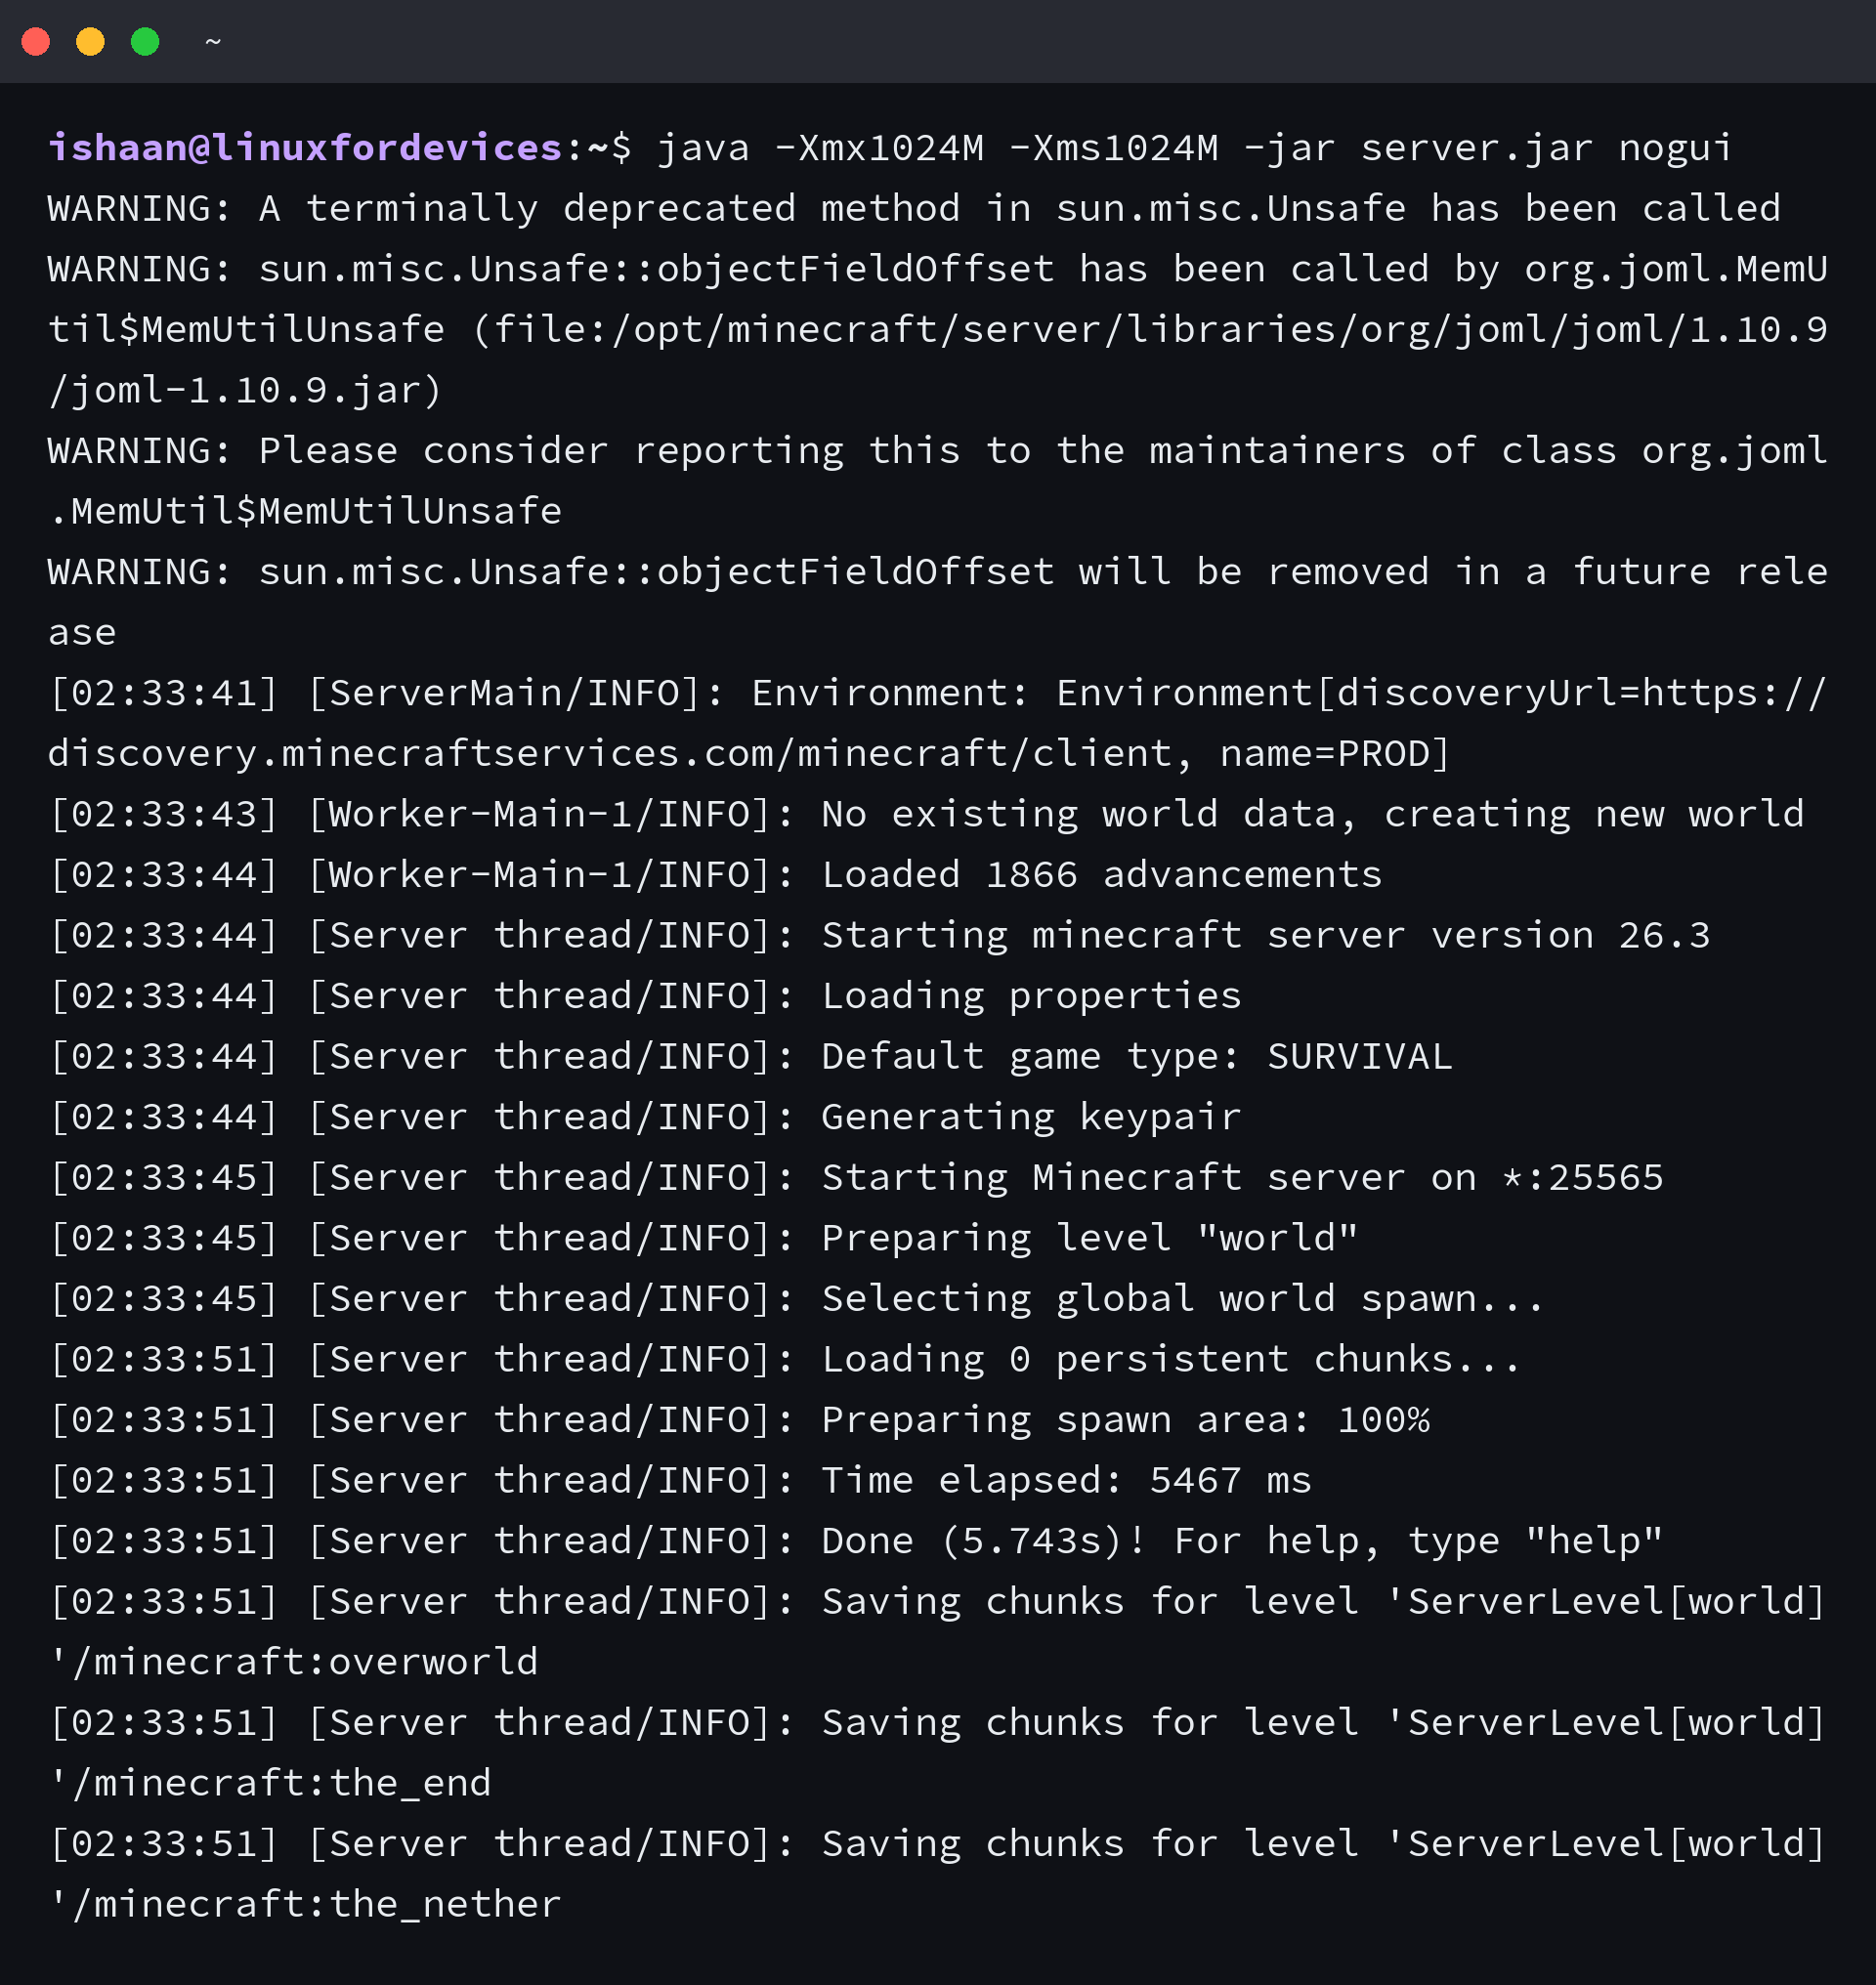This screenshot has height=1985, width=1876.
Task: Click the ishaan@linuxfordevices prompt text
Action: pyautogui.click(x=305, y=148)
